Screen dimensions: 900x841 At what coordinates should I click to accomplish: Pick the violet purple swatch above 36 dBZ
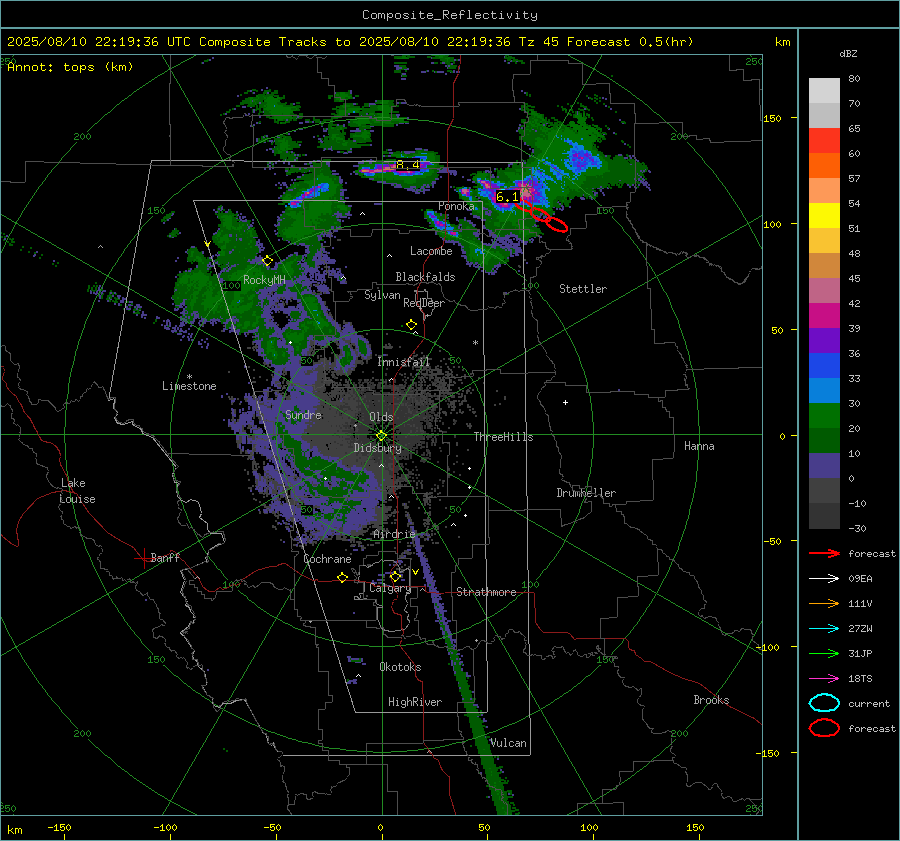(824, 340)
